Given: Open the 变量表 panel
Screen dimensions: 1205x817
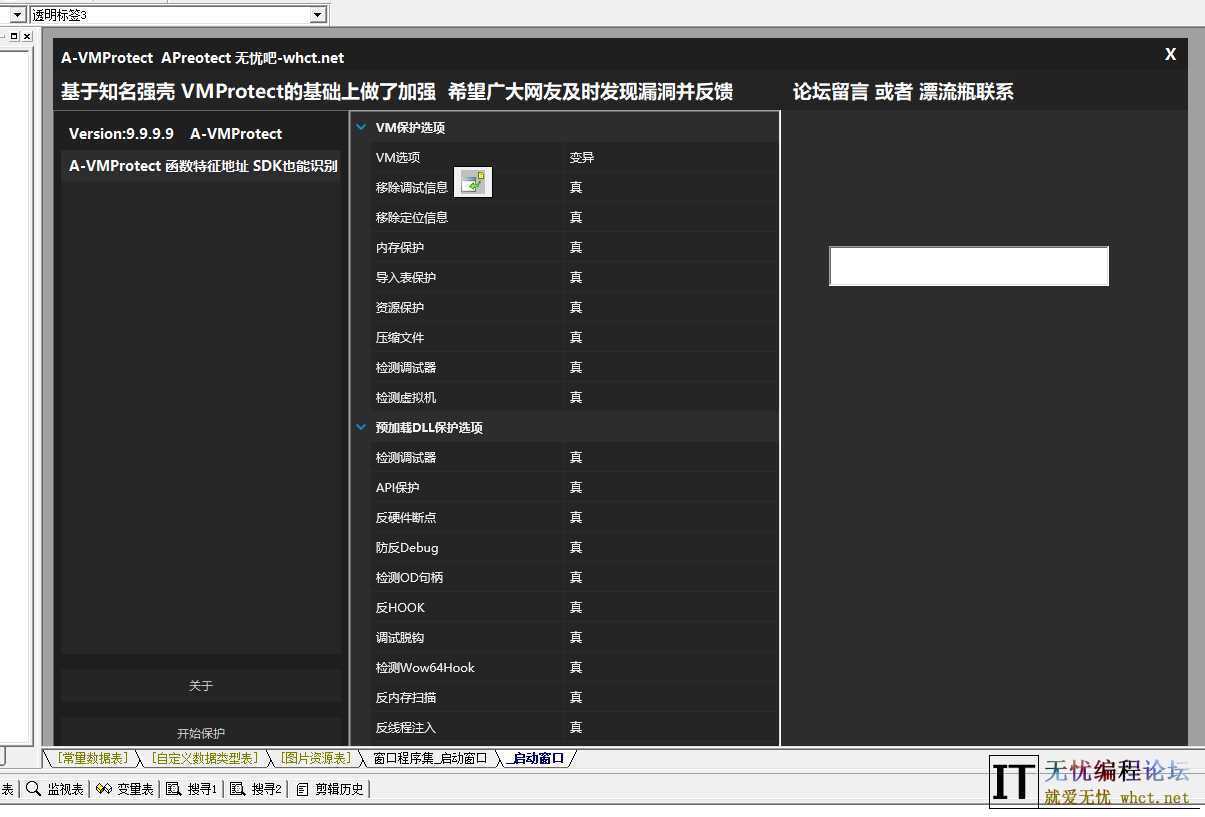Looking at the screenshot, I should (x=125, y=789).
